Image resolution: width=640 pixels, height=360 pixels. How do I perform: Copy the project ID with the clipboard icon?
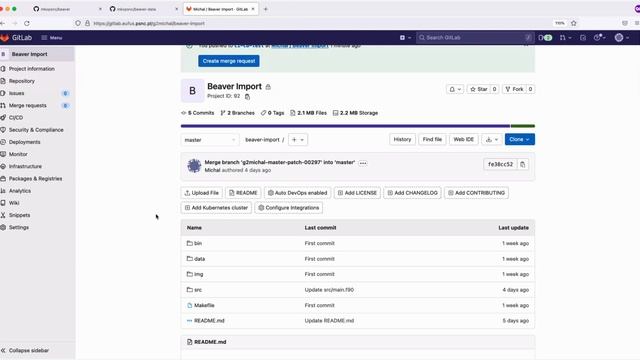click(x=247, y=97)
